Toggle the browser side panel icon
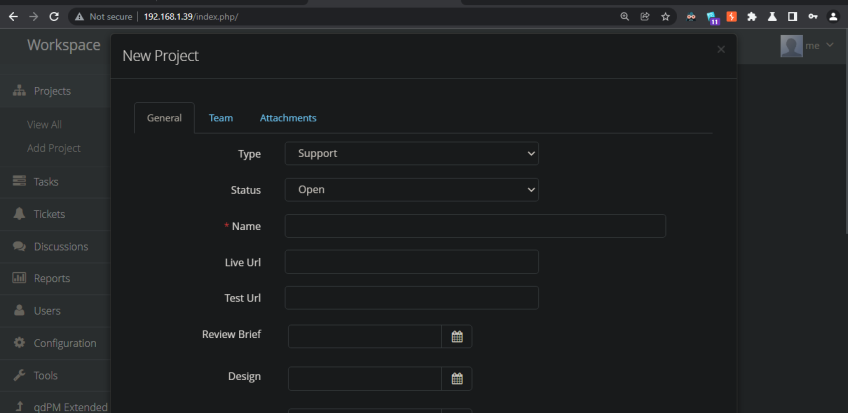The height and width of the screenshot is (413, 848). coord(792,17)
